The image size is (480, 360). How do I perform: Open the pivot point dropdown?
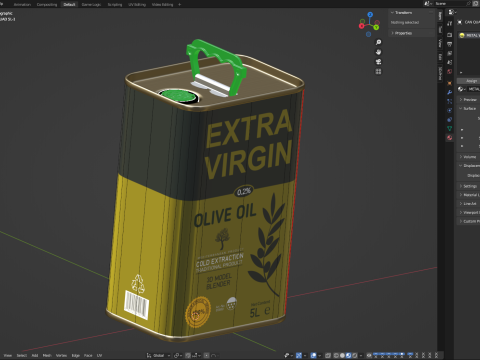click(177, 355)
